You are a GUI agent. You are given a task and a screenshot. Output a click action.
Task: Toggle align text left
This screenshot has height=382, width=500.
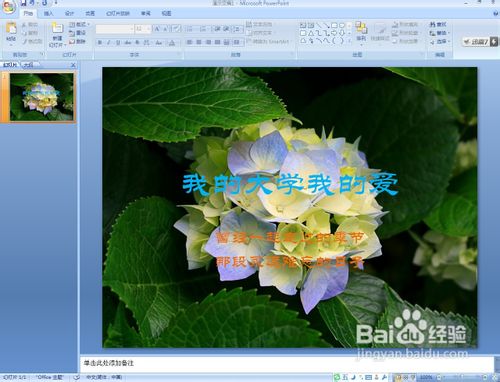coord(190,42)
